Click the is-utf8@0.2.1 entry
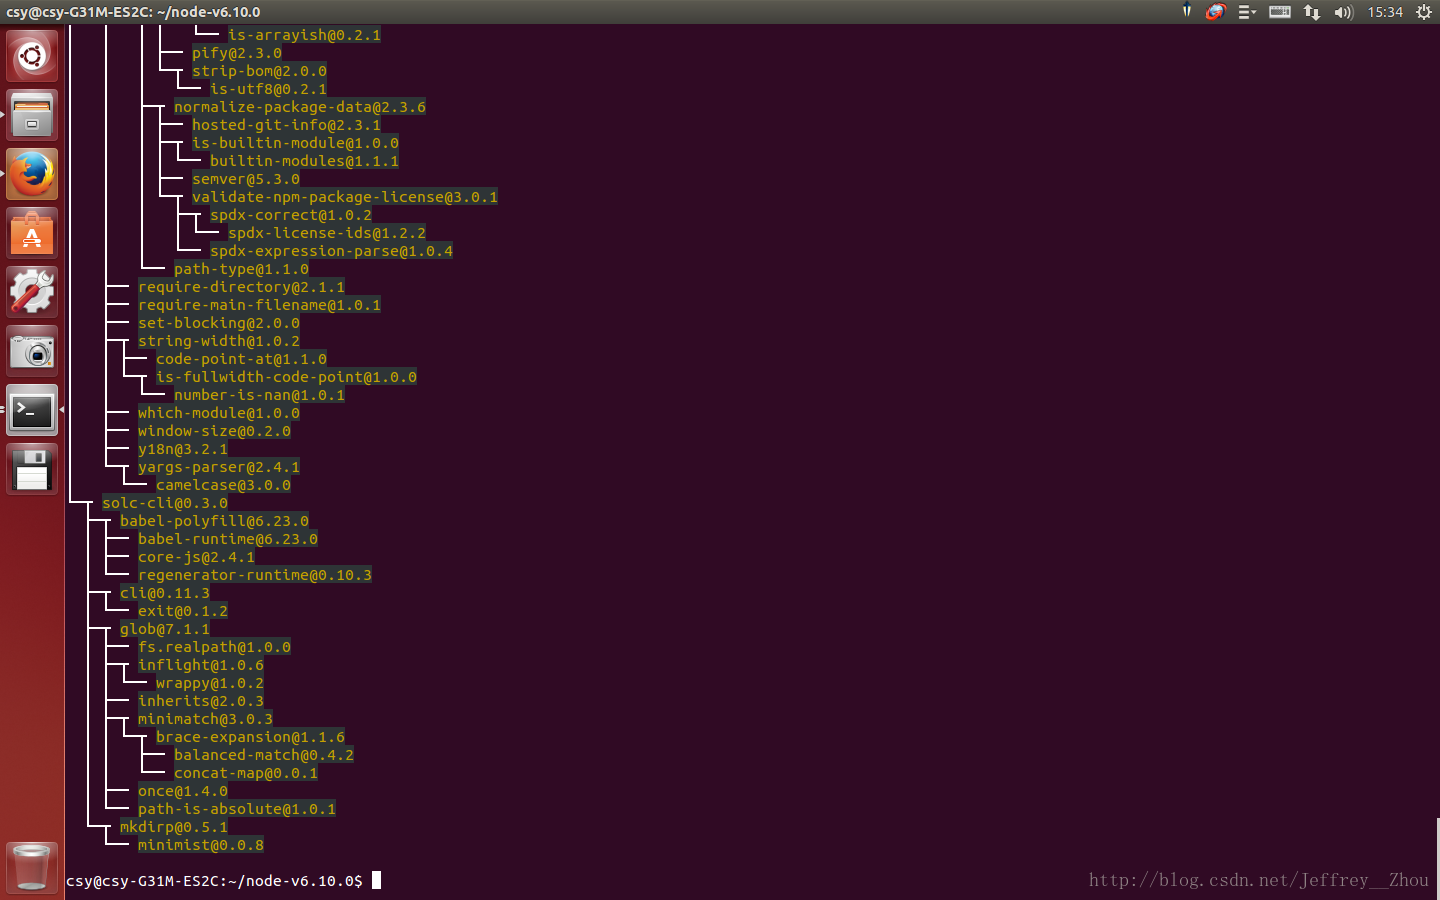 coord(268,89)
